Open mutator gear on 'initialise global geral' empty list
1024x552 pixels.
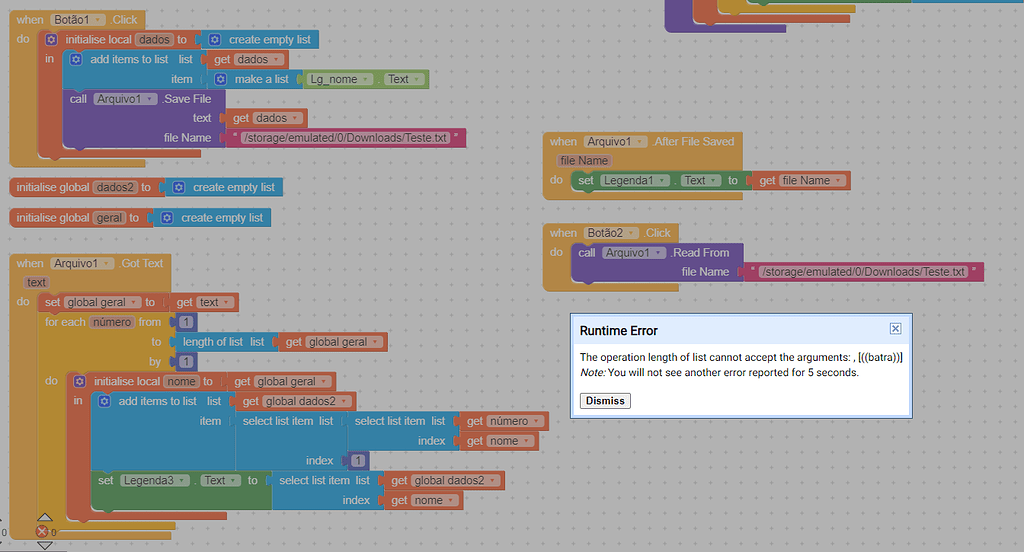[x=167, y=218]
